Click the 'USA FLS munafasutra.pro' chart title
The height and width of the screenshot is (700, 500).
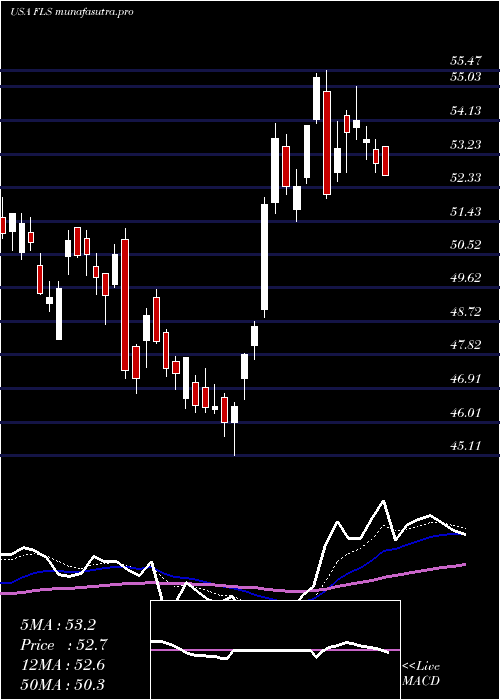(72, 12)
